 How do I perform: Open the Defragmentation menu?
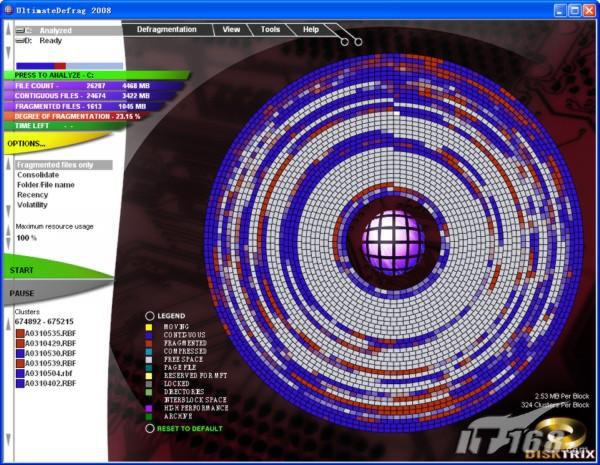tap(166, 29)
